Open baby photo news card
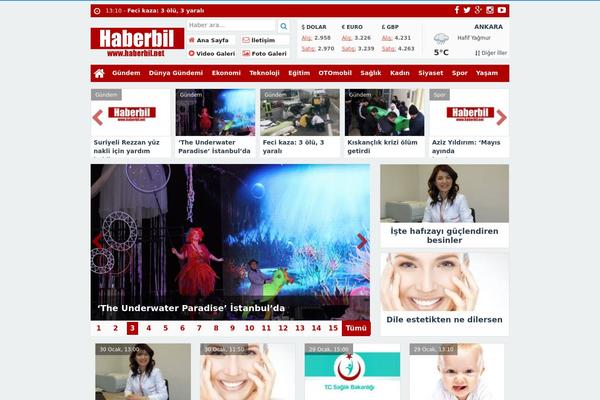Image resolution: width=600 pixels, height=400 pixels. [457, 372]
